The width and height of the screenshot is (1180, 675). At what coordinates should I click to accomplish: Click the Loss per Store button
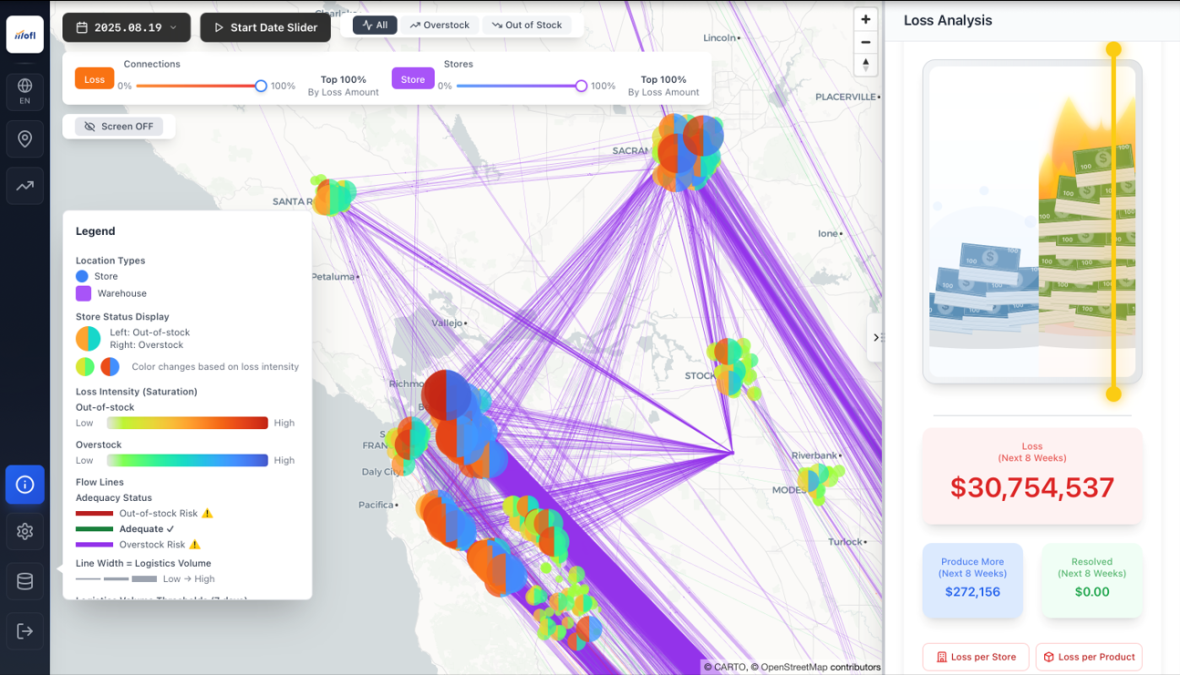pyautogui.click(x=976, y=657)
